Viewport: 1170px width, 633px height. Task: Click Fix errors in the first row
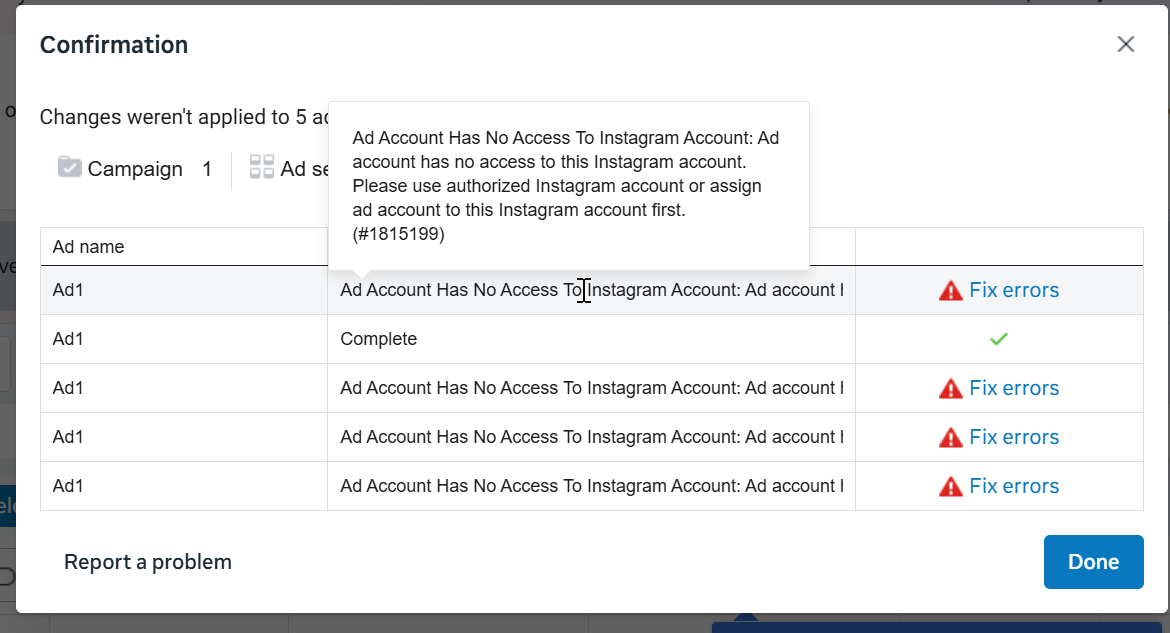pos(1014,290)
